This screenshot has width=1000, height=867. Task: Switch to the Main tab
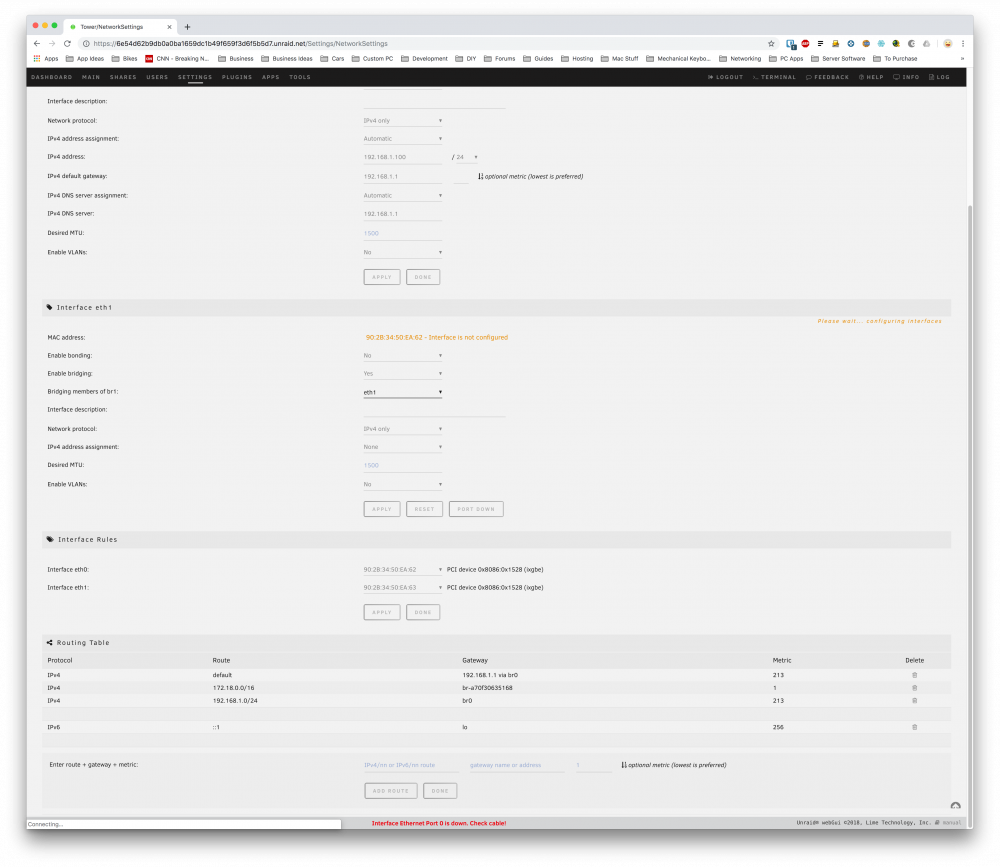pos(91,77)
